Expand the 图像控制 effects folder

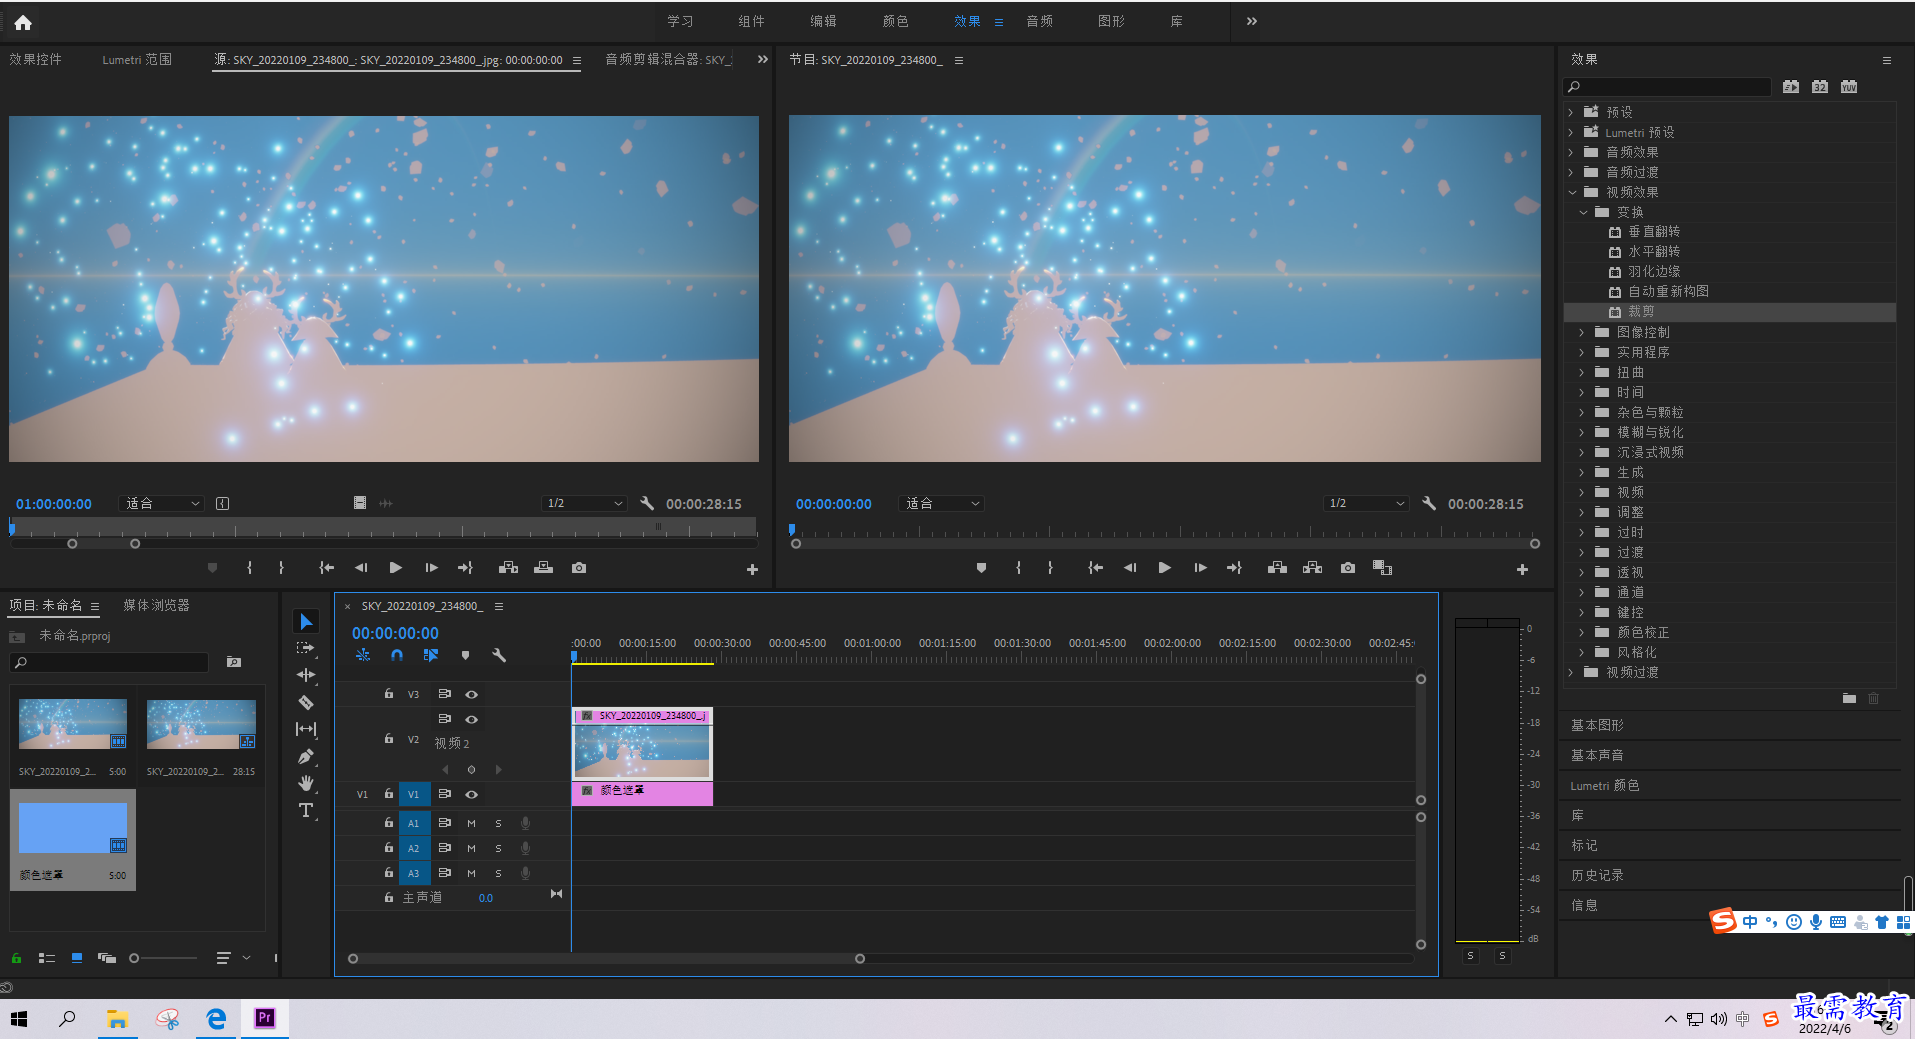coord(1582,332)
